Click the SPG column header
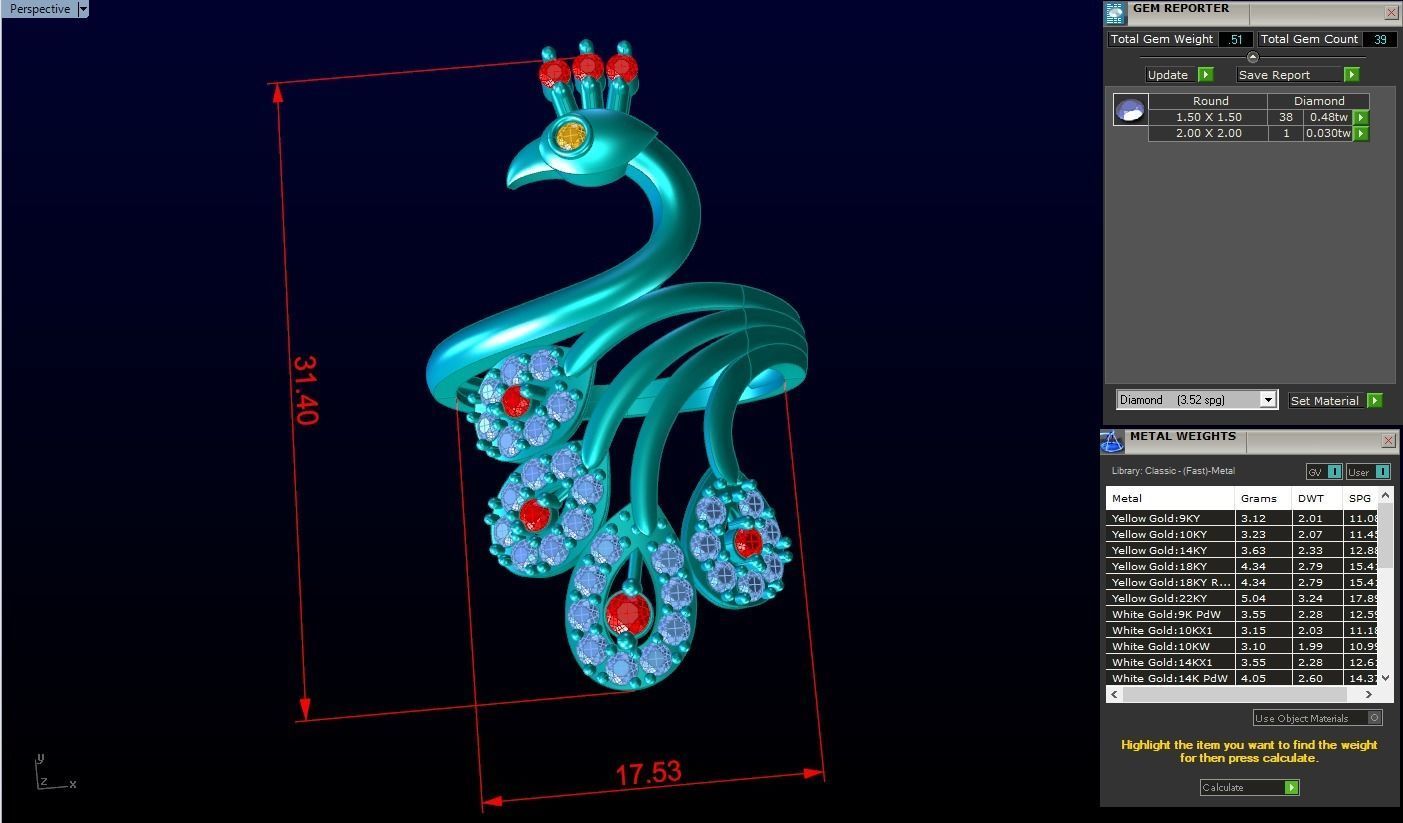Viewport: 1403px width, 823px height. (x=1360, y=498)
